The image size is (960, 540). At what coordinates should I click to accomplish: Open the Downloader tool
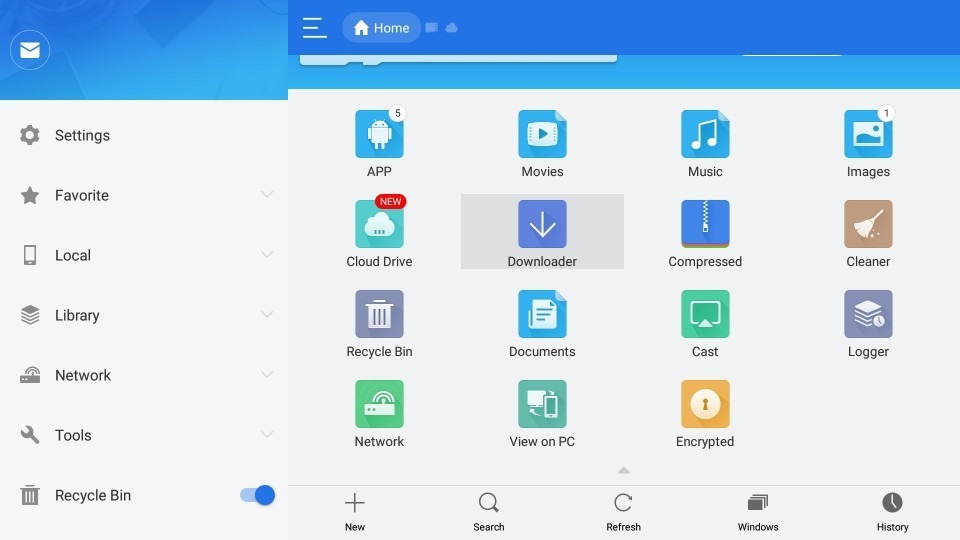pyautogui.click(x=542, y=225)
